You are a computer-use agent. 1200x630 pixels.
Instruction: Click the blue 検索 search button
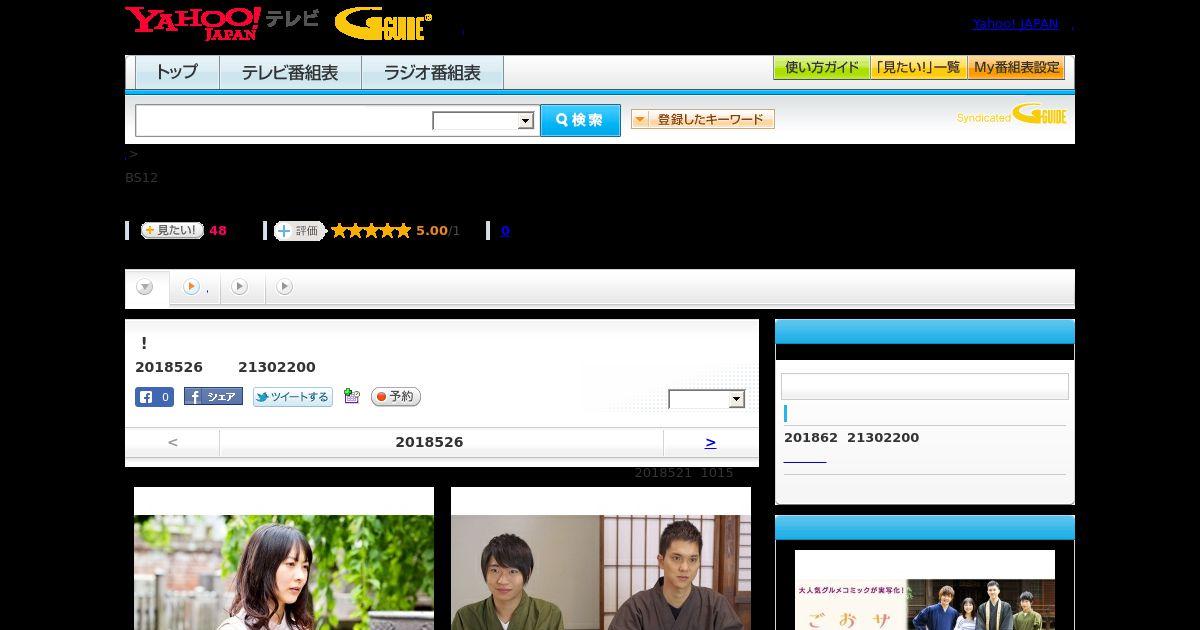coord(580,120)
